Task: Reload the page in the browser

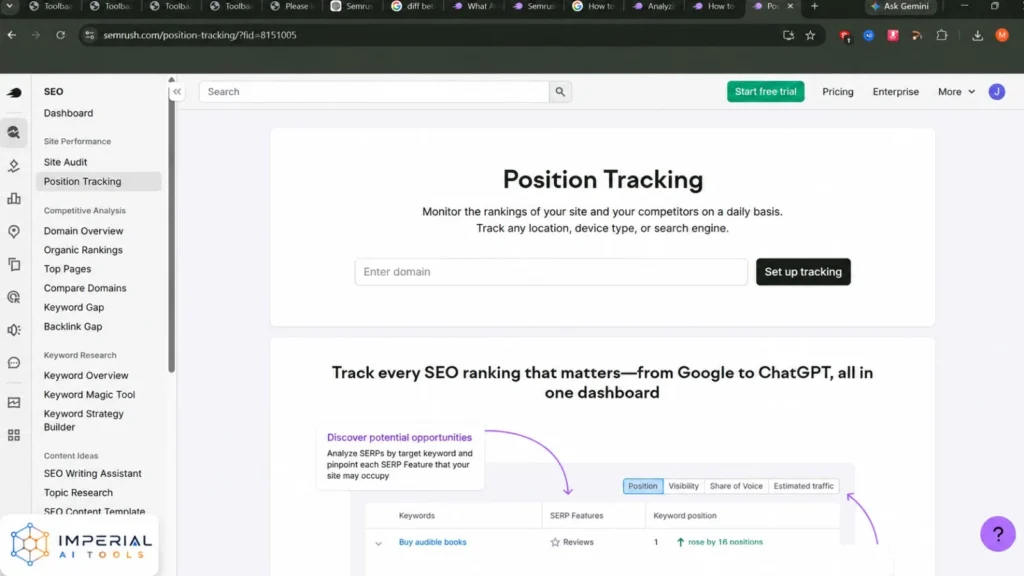Action: click(x=60, y=35)
